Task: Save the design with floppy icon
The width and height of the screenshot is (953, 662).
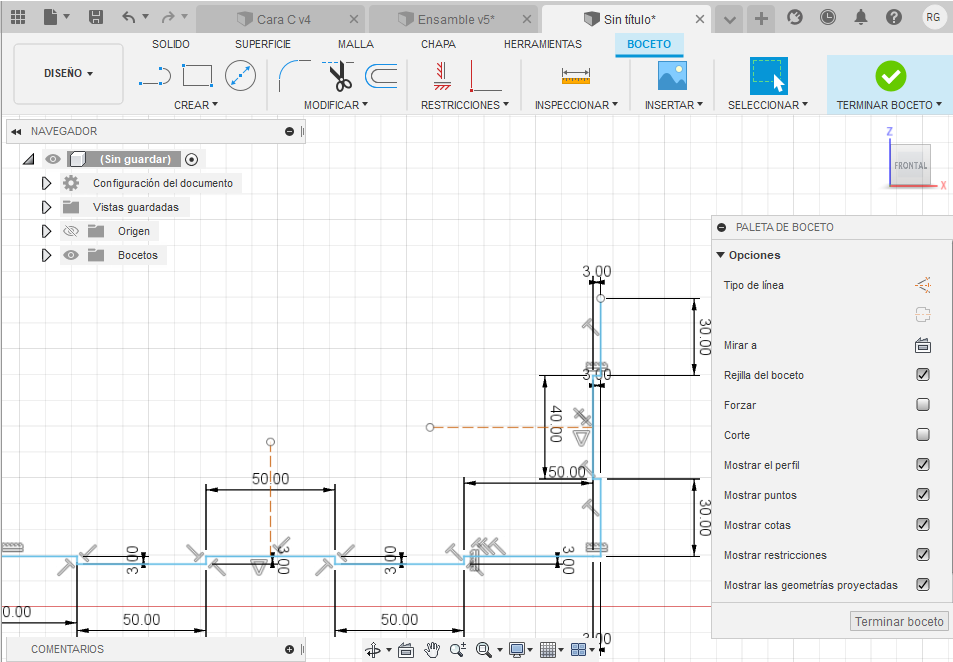Action: point(95,17)
